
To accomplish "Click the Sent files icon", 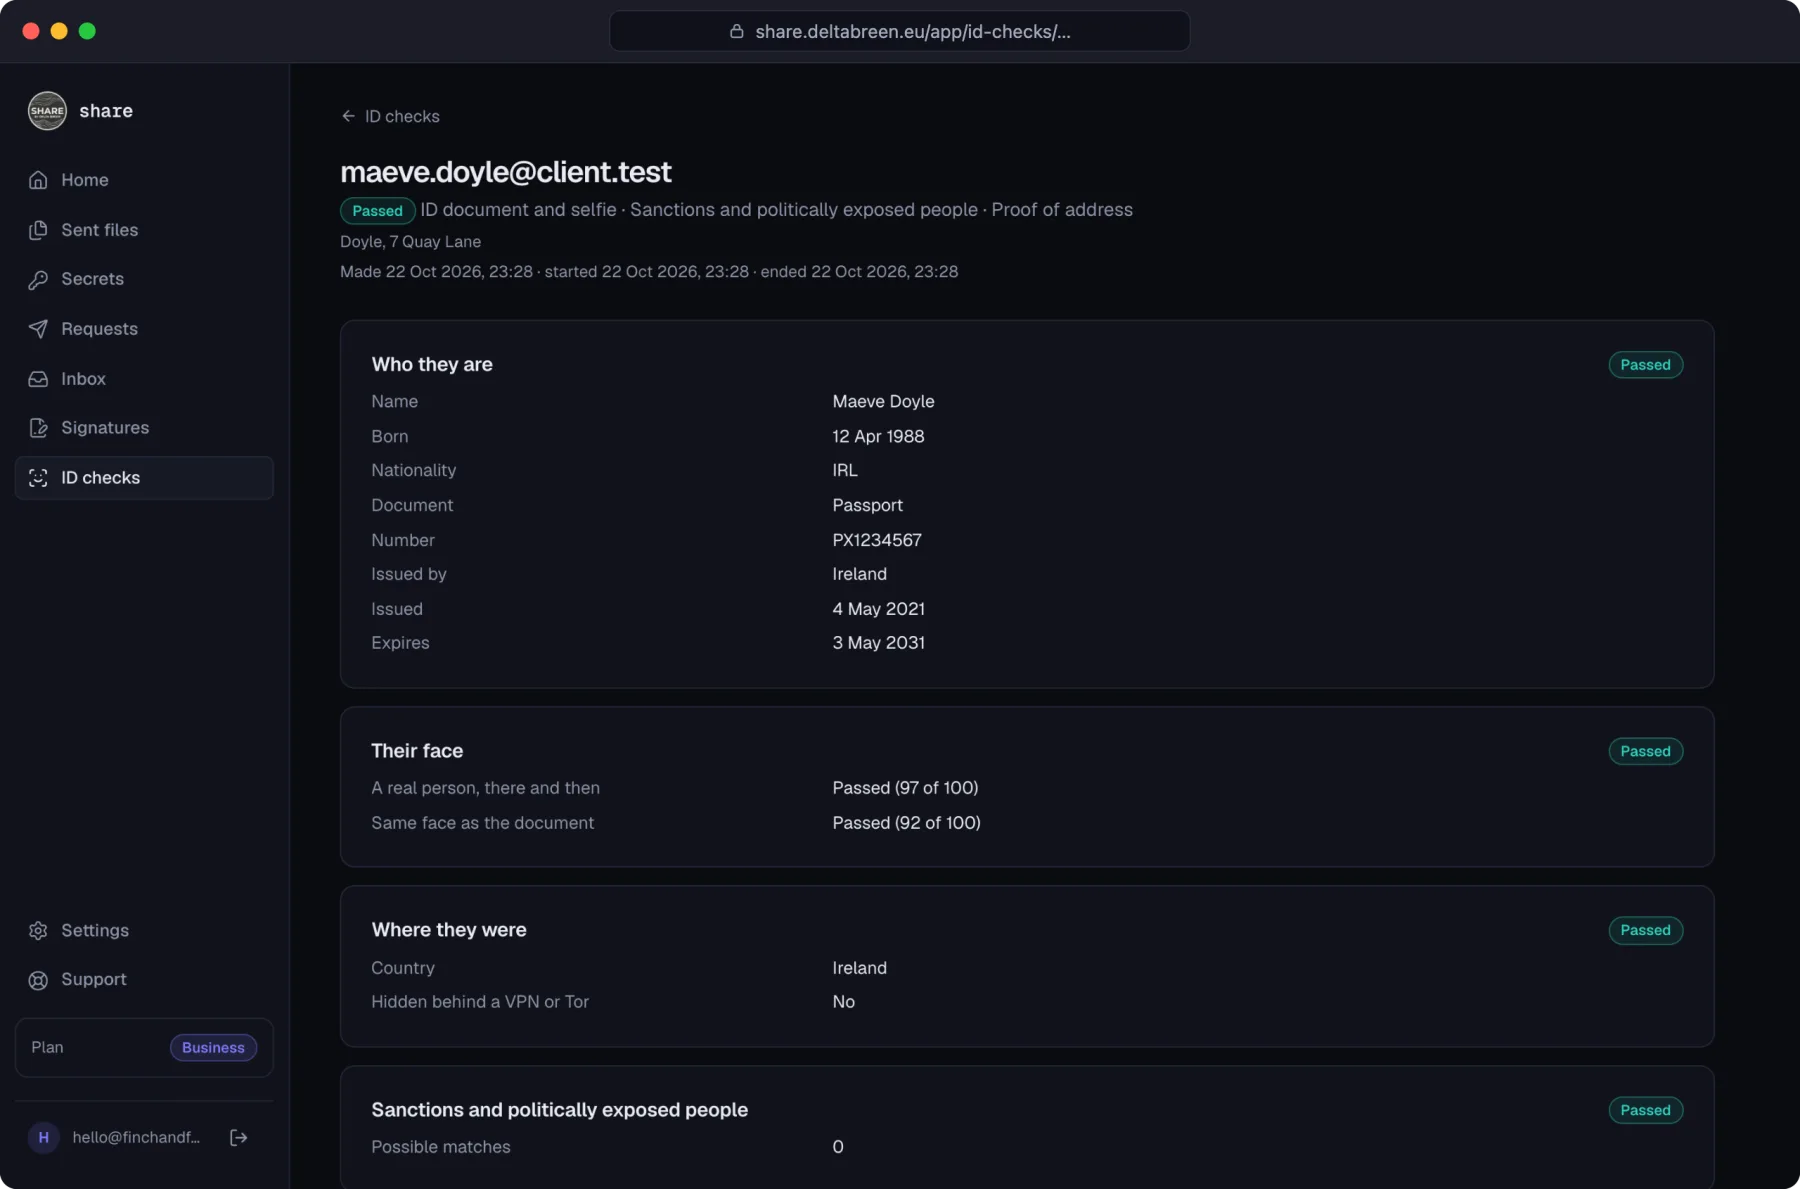I will click(x=38, y=230).
